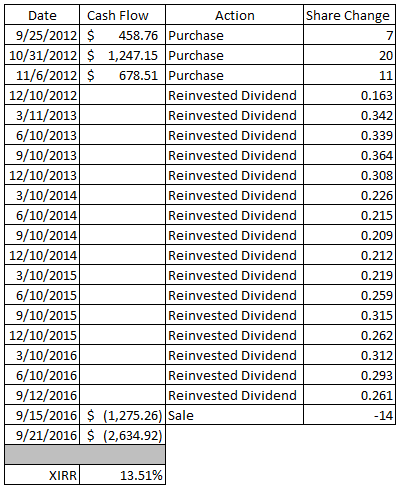Click Reinvested Dividend for 6/10/2013
Viewport: 402px width, 488px height.
[234, 135]
